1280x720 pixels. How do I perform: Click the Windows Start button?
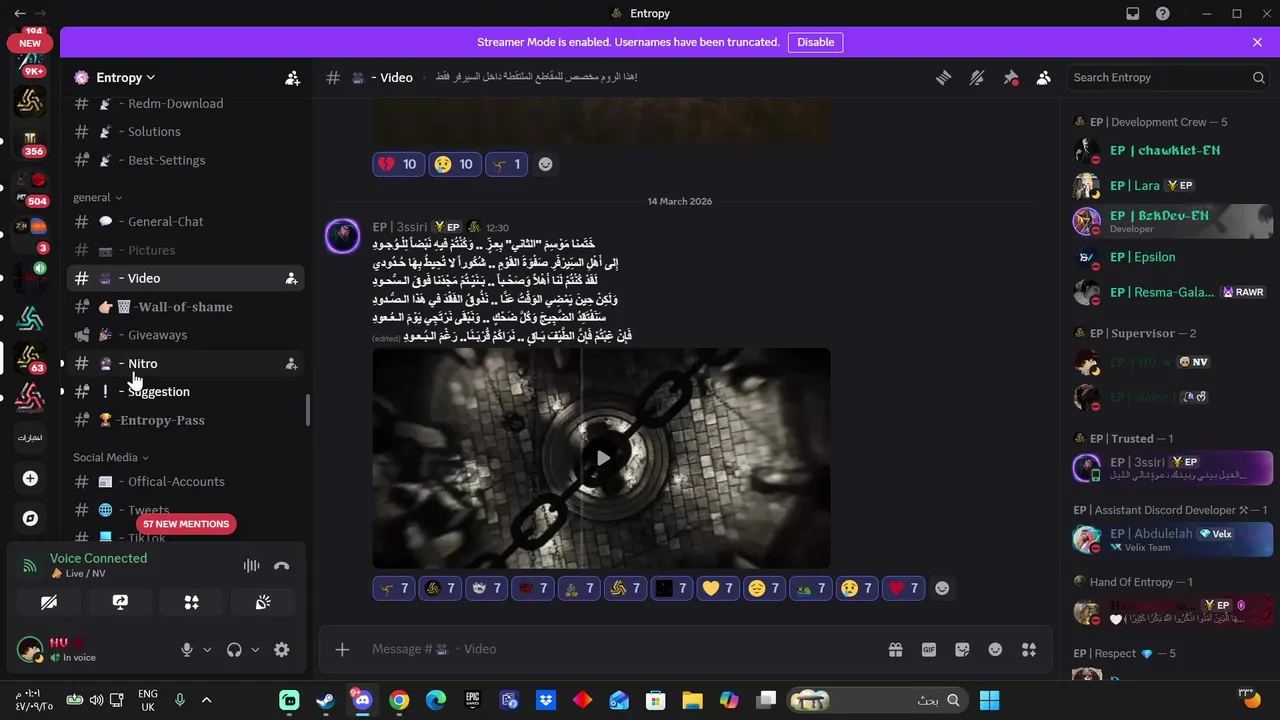coord(989,700)
